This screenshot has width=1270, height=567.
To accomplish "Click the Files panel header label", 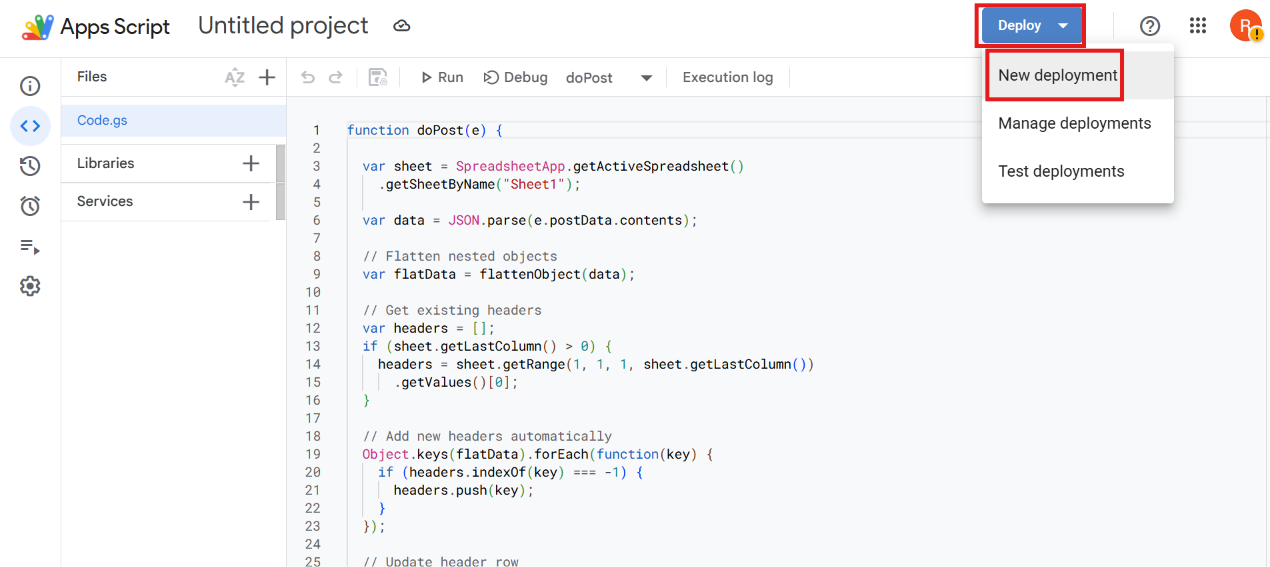I will pyautogui.click(x=92, y=77).
